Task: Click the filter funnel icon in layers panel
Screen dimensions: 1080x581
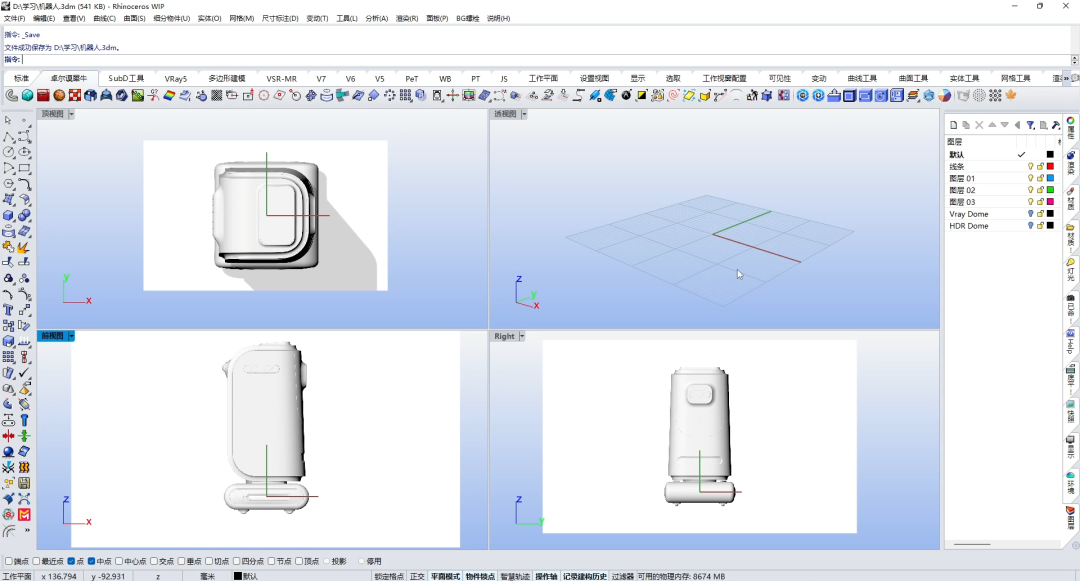Action: 1030,125
